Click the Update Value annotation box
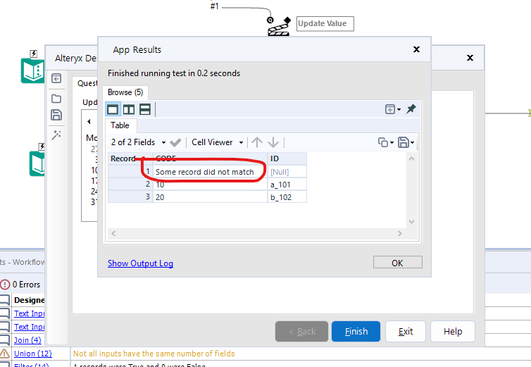 click(x=325, y=24)
